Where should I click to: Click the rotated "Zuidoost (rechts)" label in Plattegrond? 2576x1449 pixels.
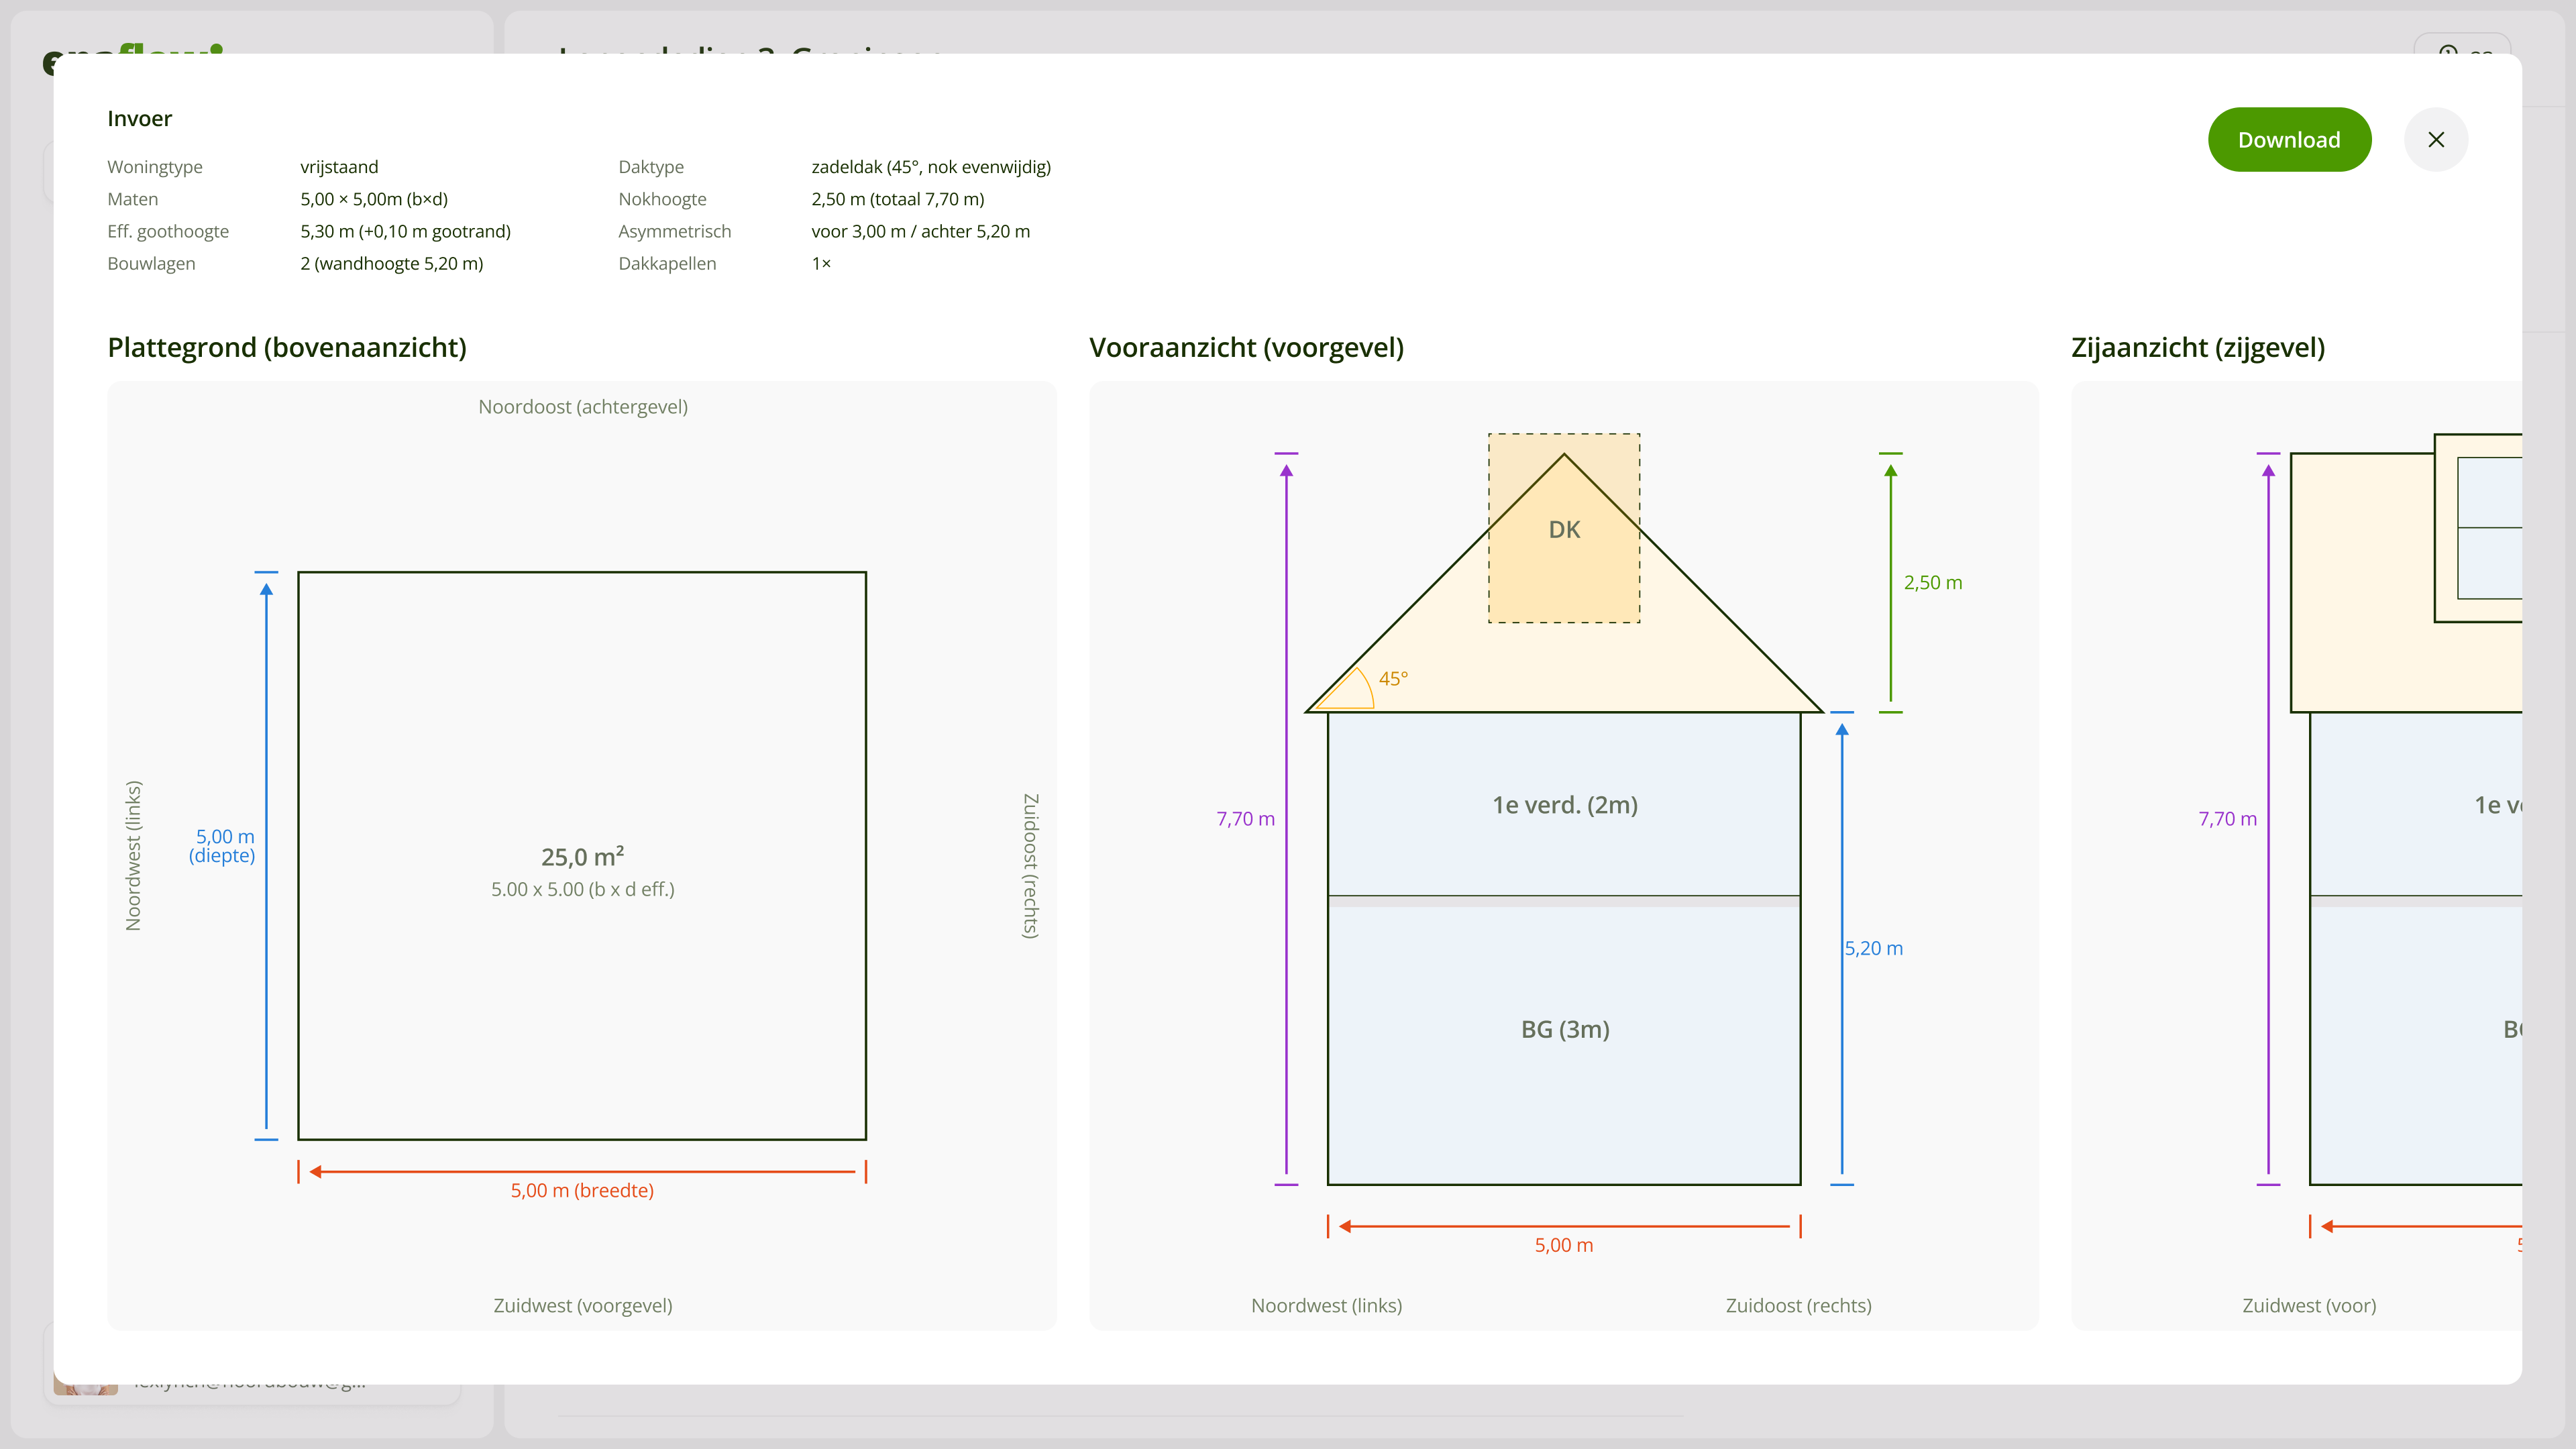tap(1031, 866)
